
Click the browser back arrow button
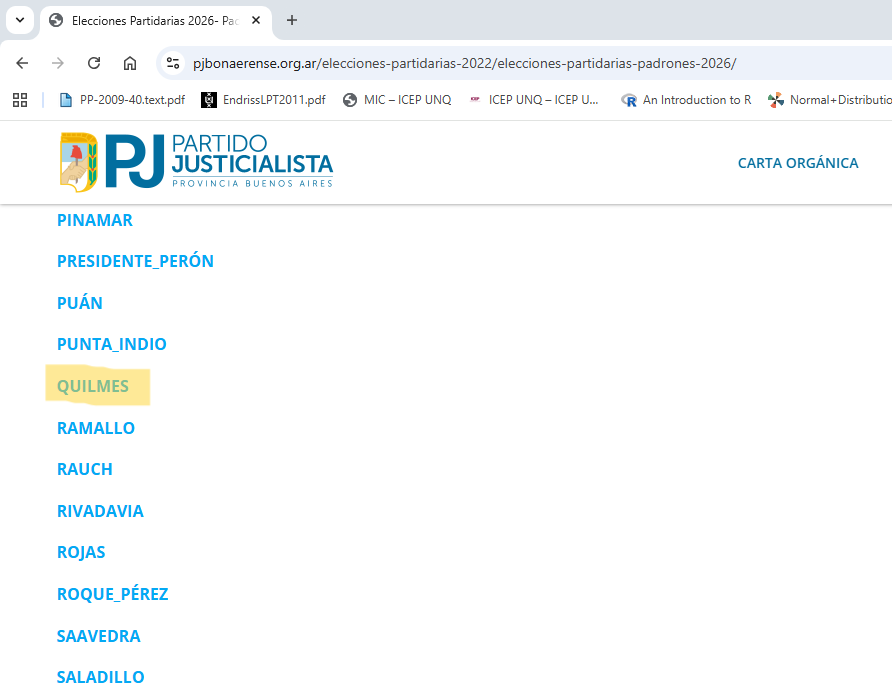point(22,63)
